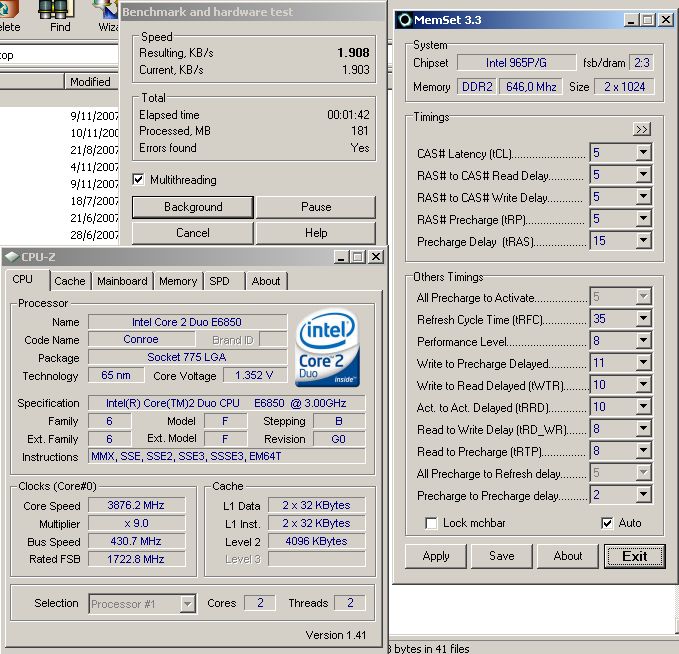
Task: Select the 21/8/2007 file row date
Action: click(x=94, y=150)
